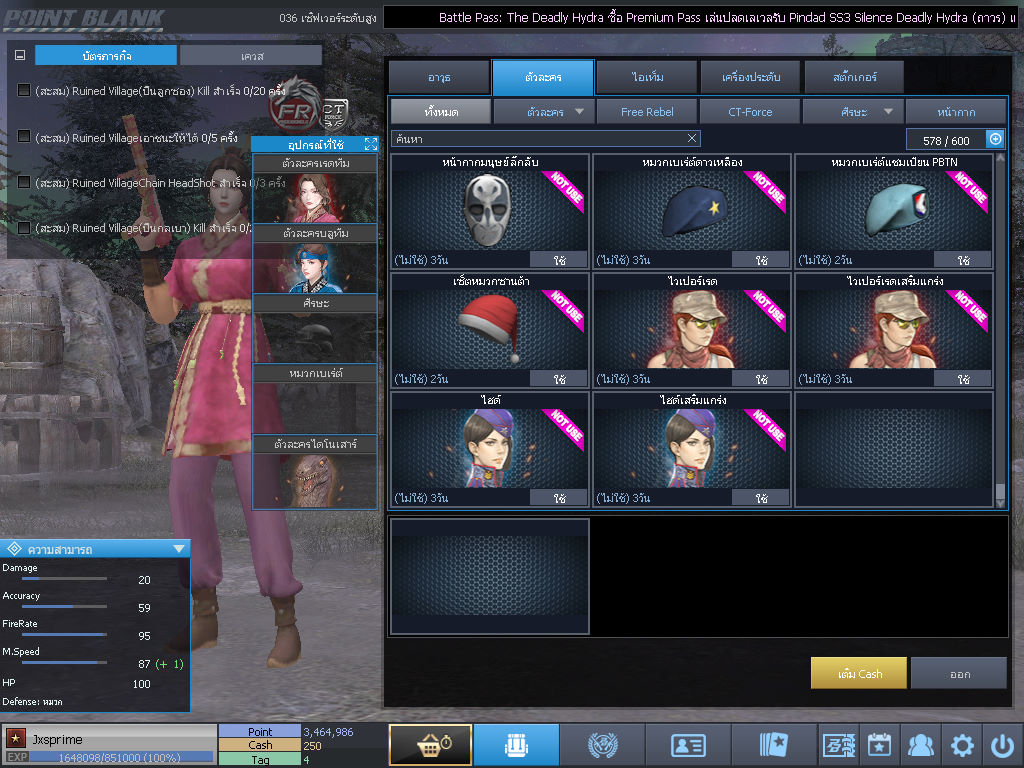Tick the Ruined Village ปืนกลเบา Kill mission checkbox
The width and height of the screenshot is (1024, 768).
point(24,228)
